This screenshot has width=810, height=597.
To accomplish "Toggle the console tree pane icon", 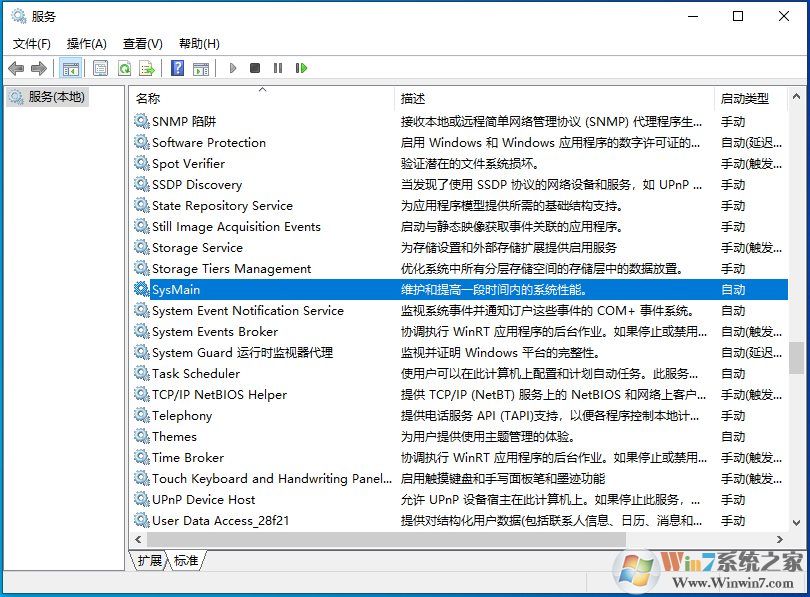I will (x=70, y=68).
